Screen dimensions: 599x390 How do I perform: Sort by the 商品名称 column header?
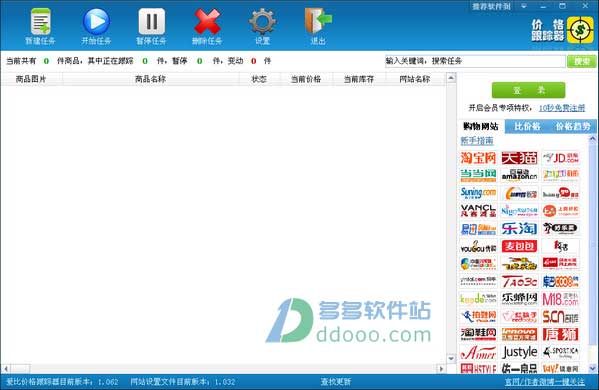click(151, 79)
